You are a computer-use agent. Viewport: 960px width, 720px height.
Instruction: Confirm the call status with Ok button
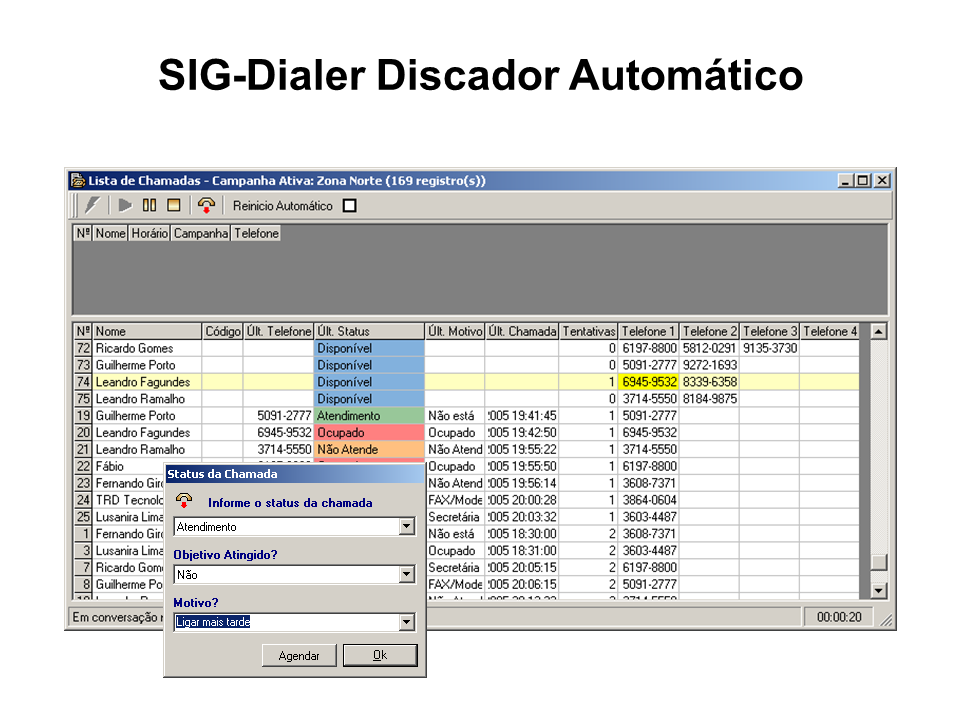click(380, 655)
